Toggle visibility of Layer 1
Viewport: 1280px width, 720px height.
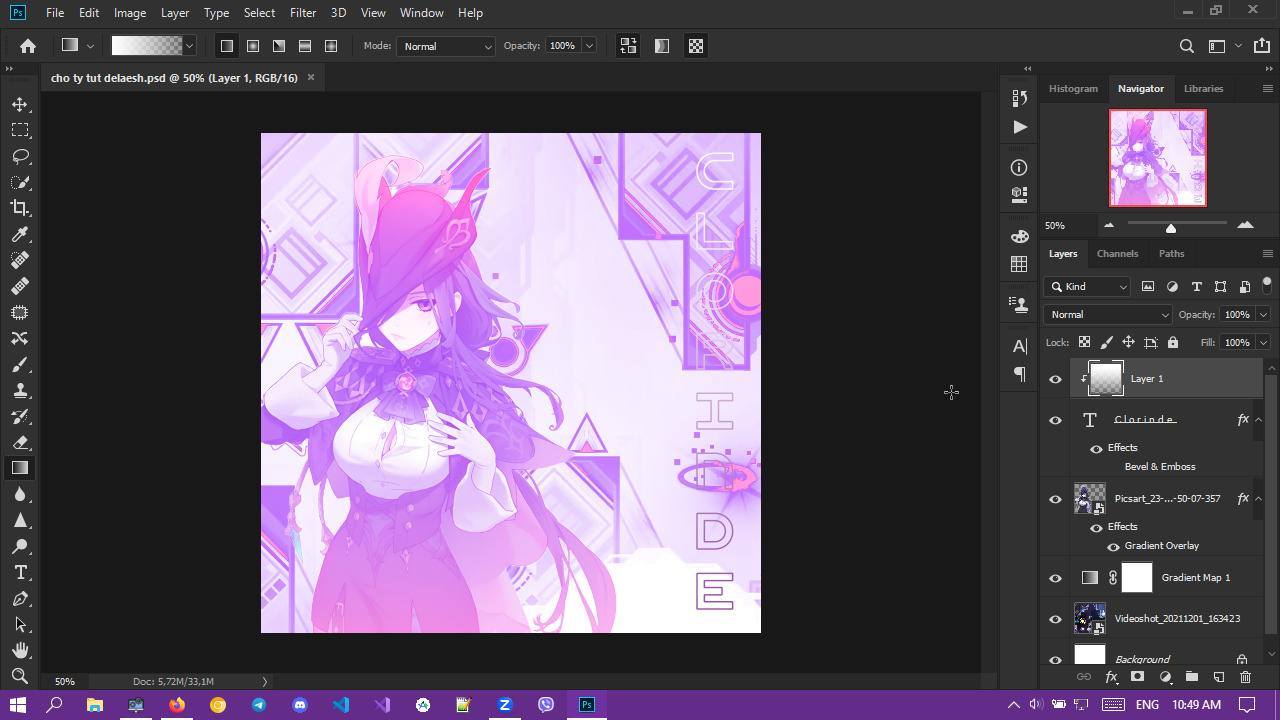click(x=1055, y=379)
